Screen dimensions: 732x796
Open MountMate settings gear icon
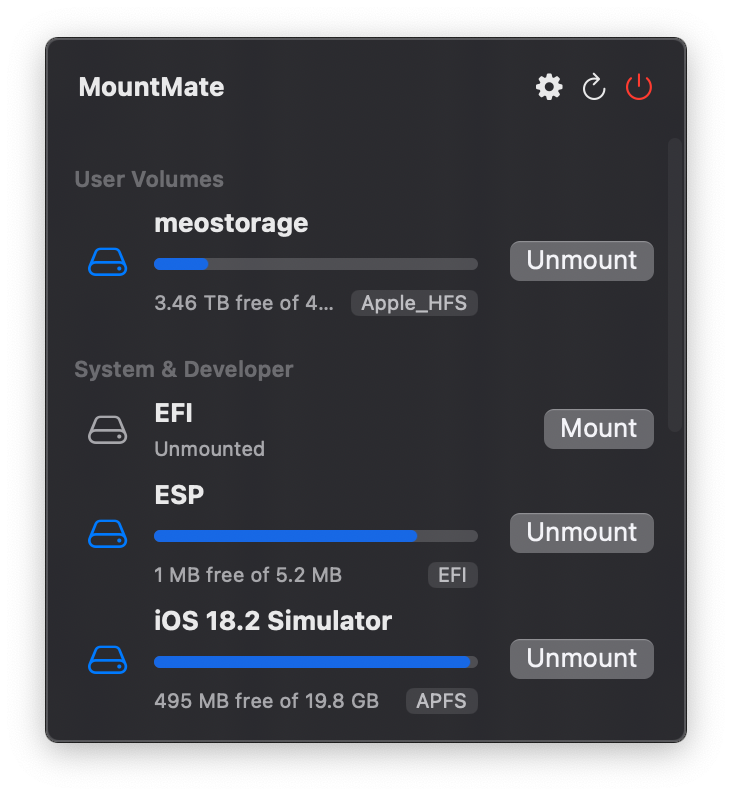click(x=549, y=87)
